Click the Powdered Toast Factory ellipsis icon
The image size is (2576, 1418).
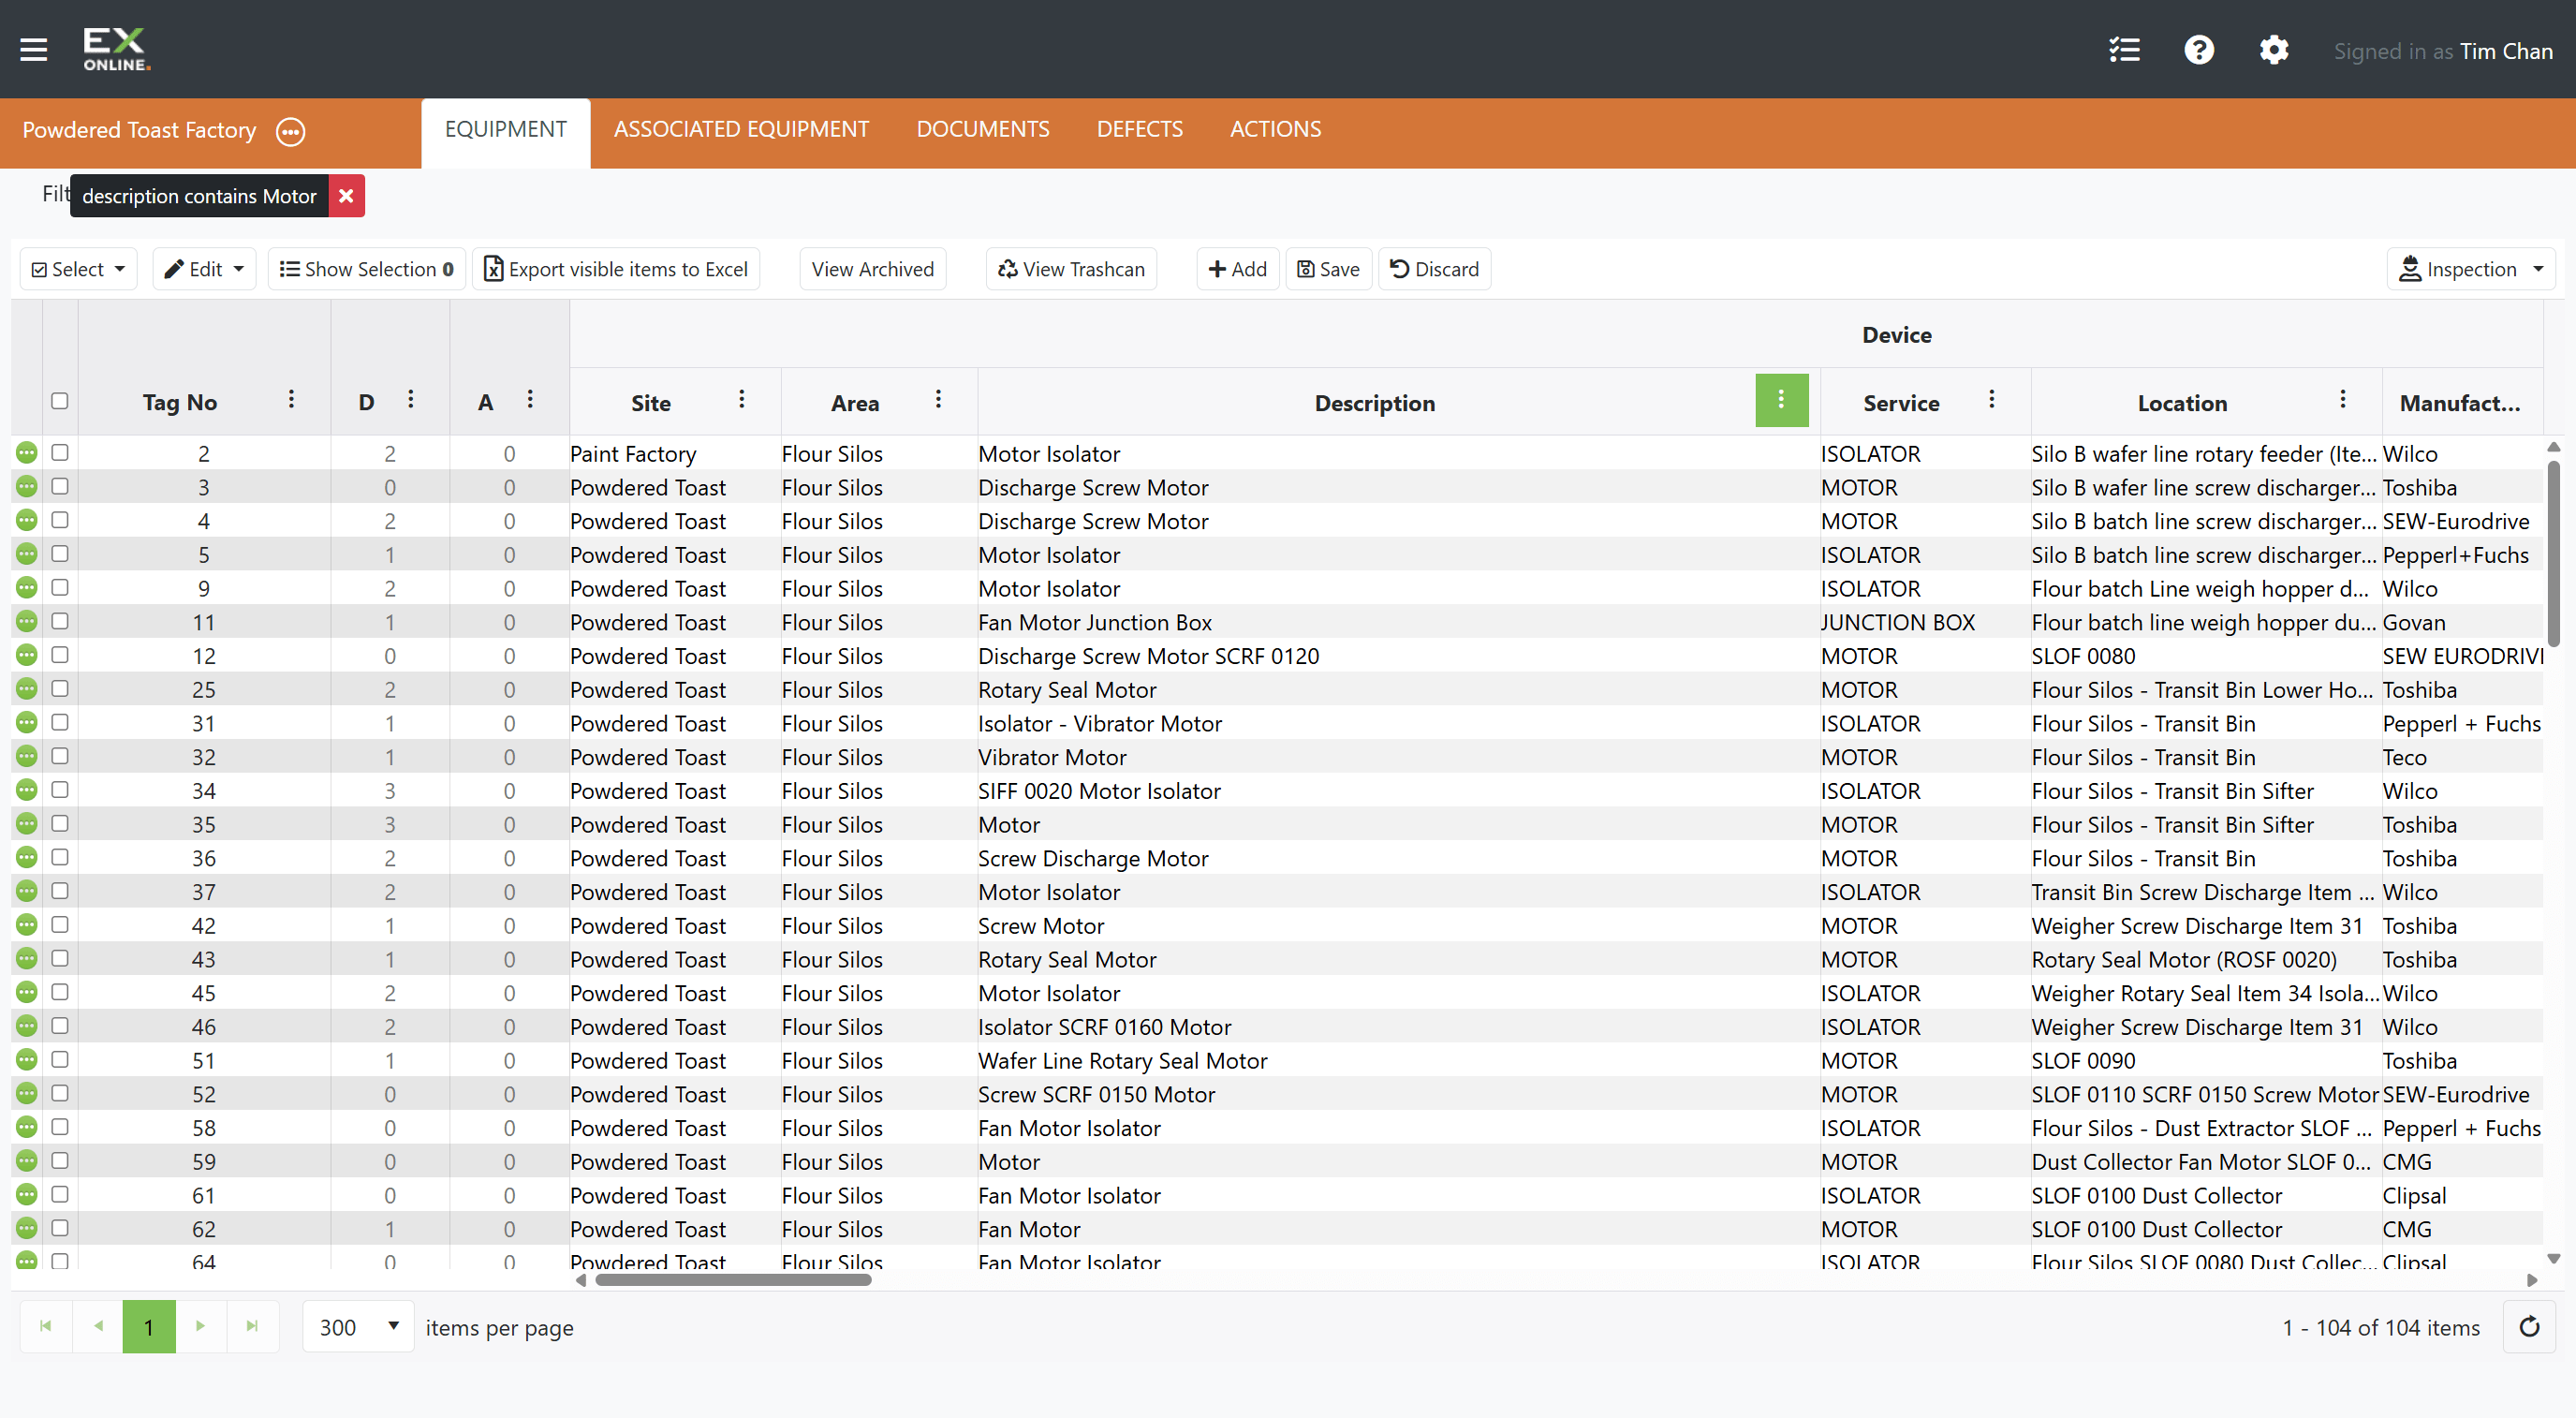[x=290, y=131]
